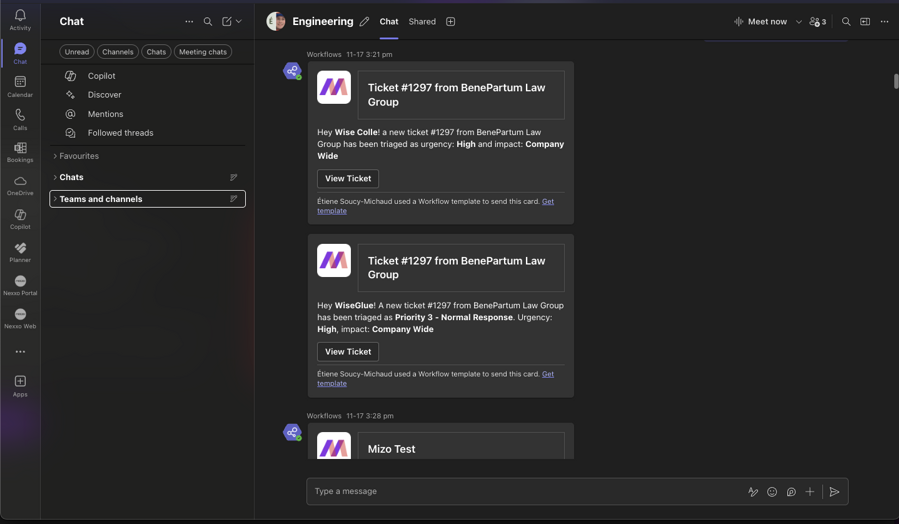Screen dimensions: 899x524
Task: Click the conversation vertical scrollbar
Action: [x=896, y=81]
